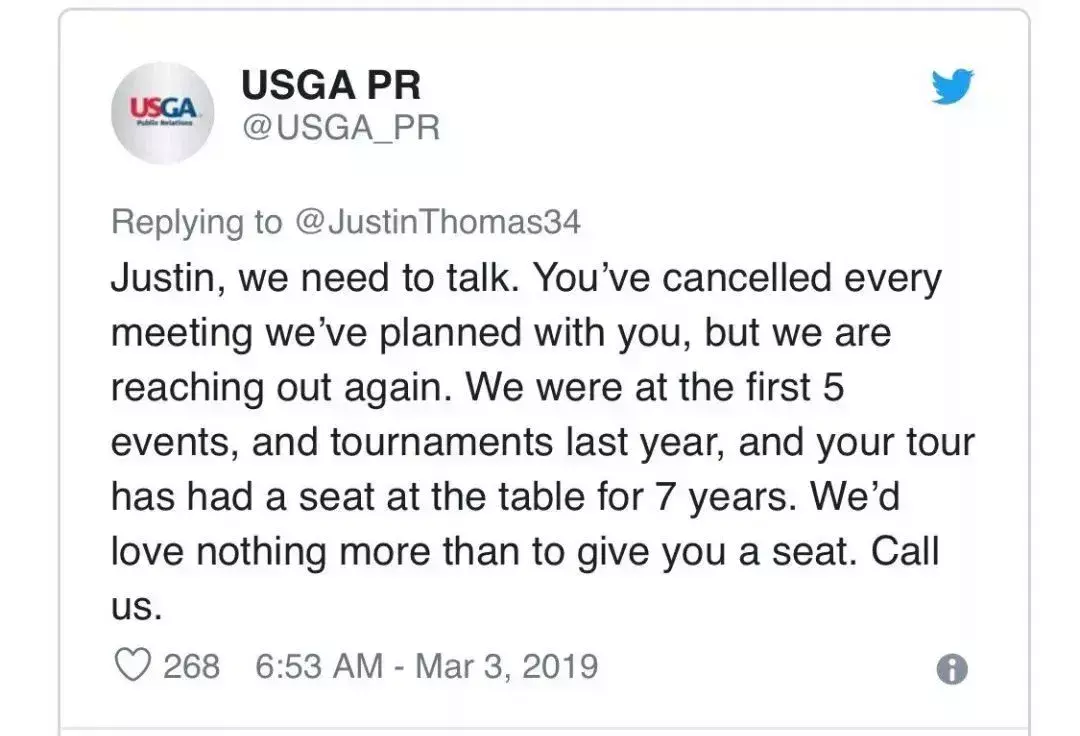This screenshot has height=736, width=1080.
Task: Open the info icon beside the timestamp
Action: point(952,669)
